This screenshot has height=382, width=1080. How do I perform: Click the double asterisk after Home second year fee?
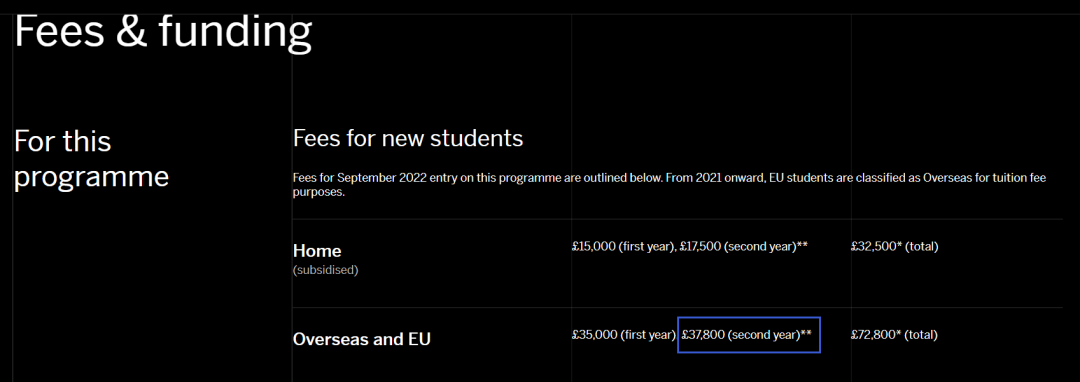coord(802,246)
